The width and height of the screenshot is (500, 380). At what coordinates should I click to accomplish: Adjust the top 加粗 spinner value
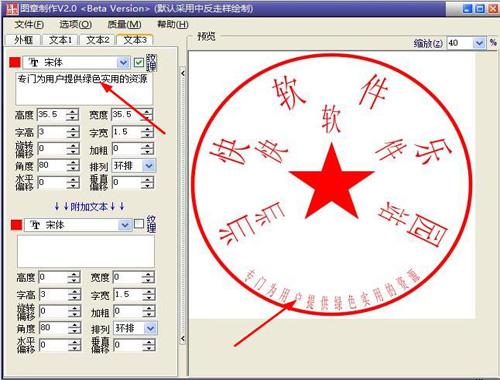click(147, 149)
